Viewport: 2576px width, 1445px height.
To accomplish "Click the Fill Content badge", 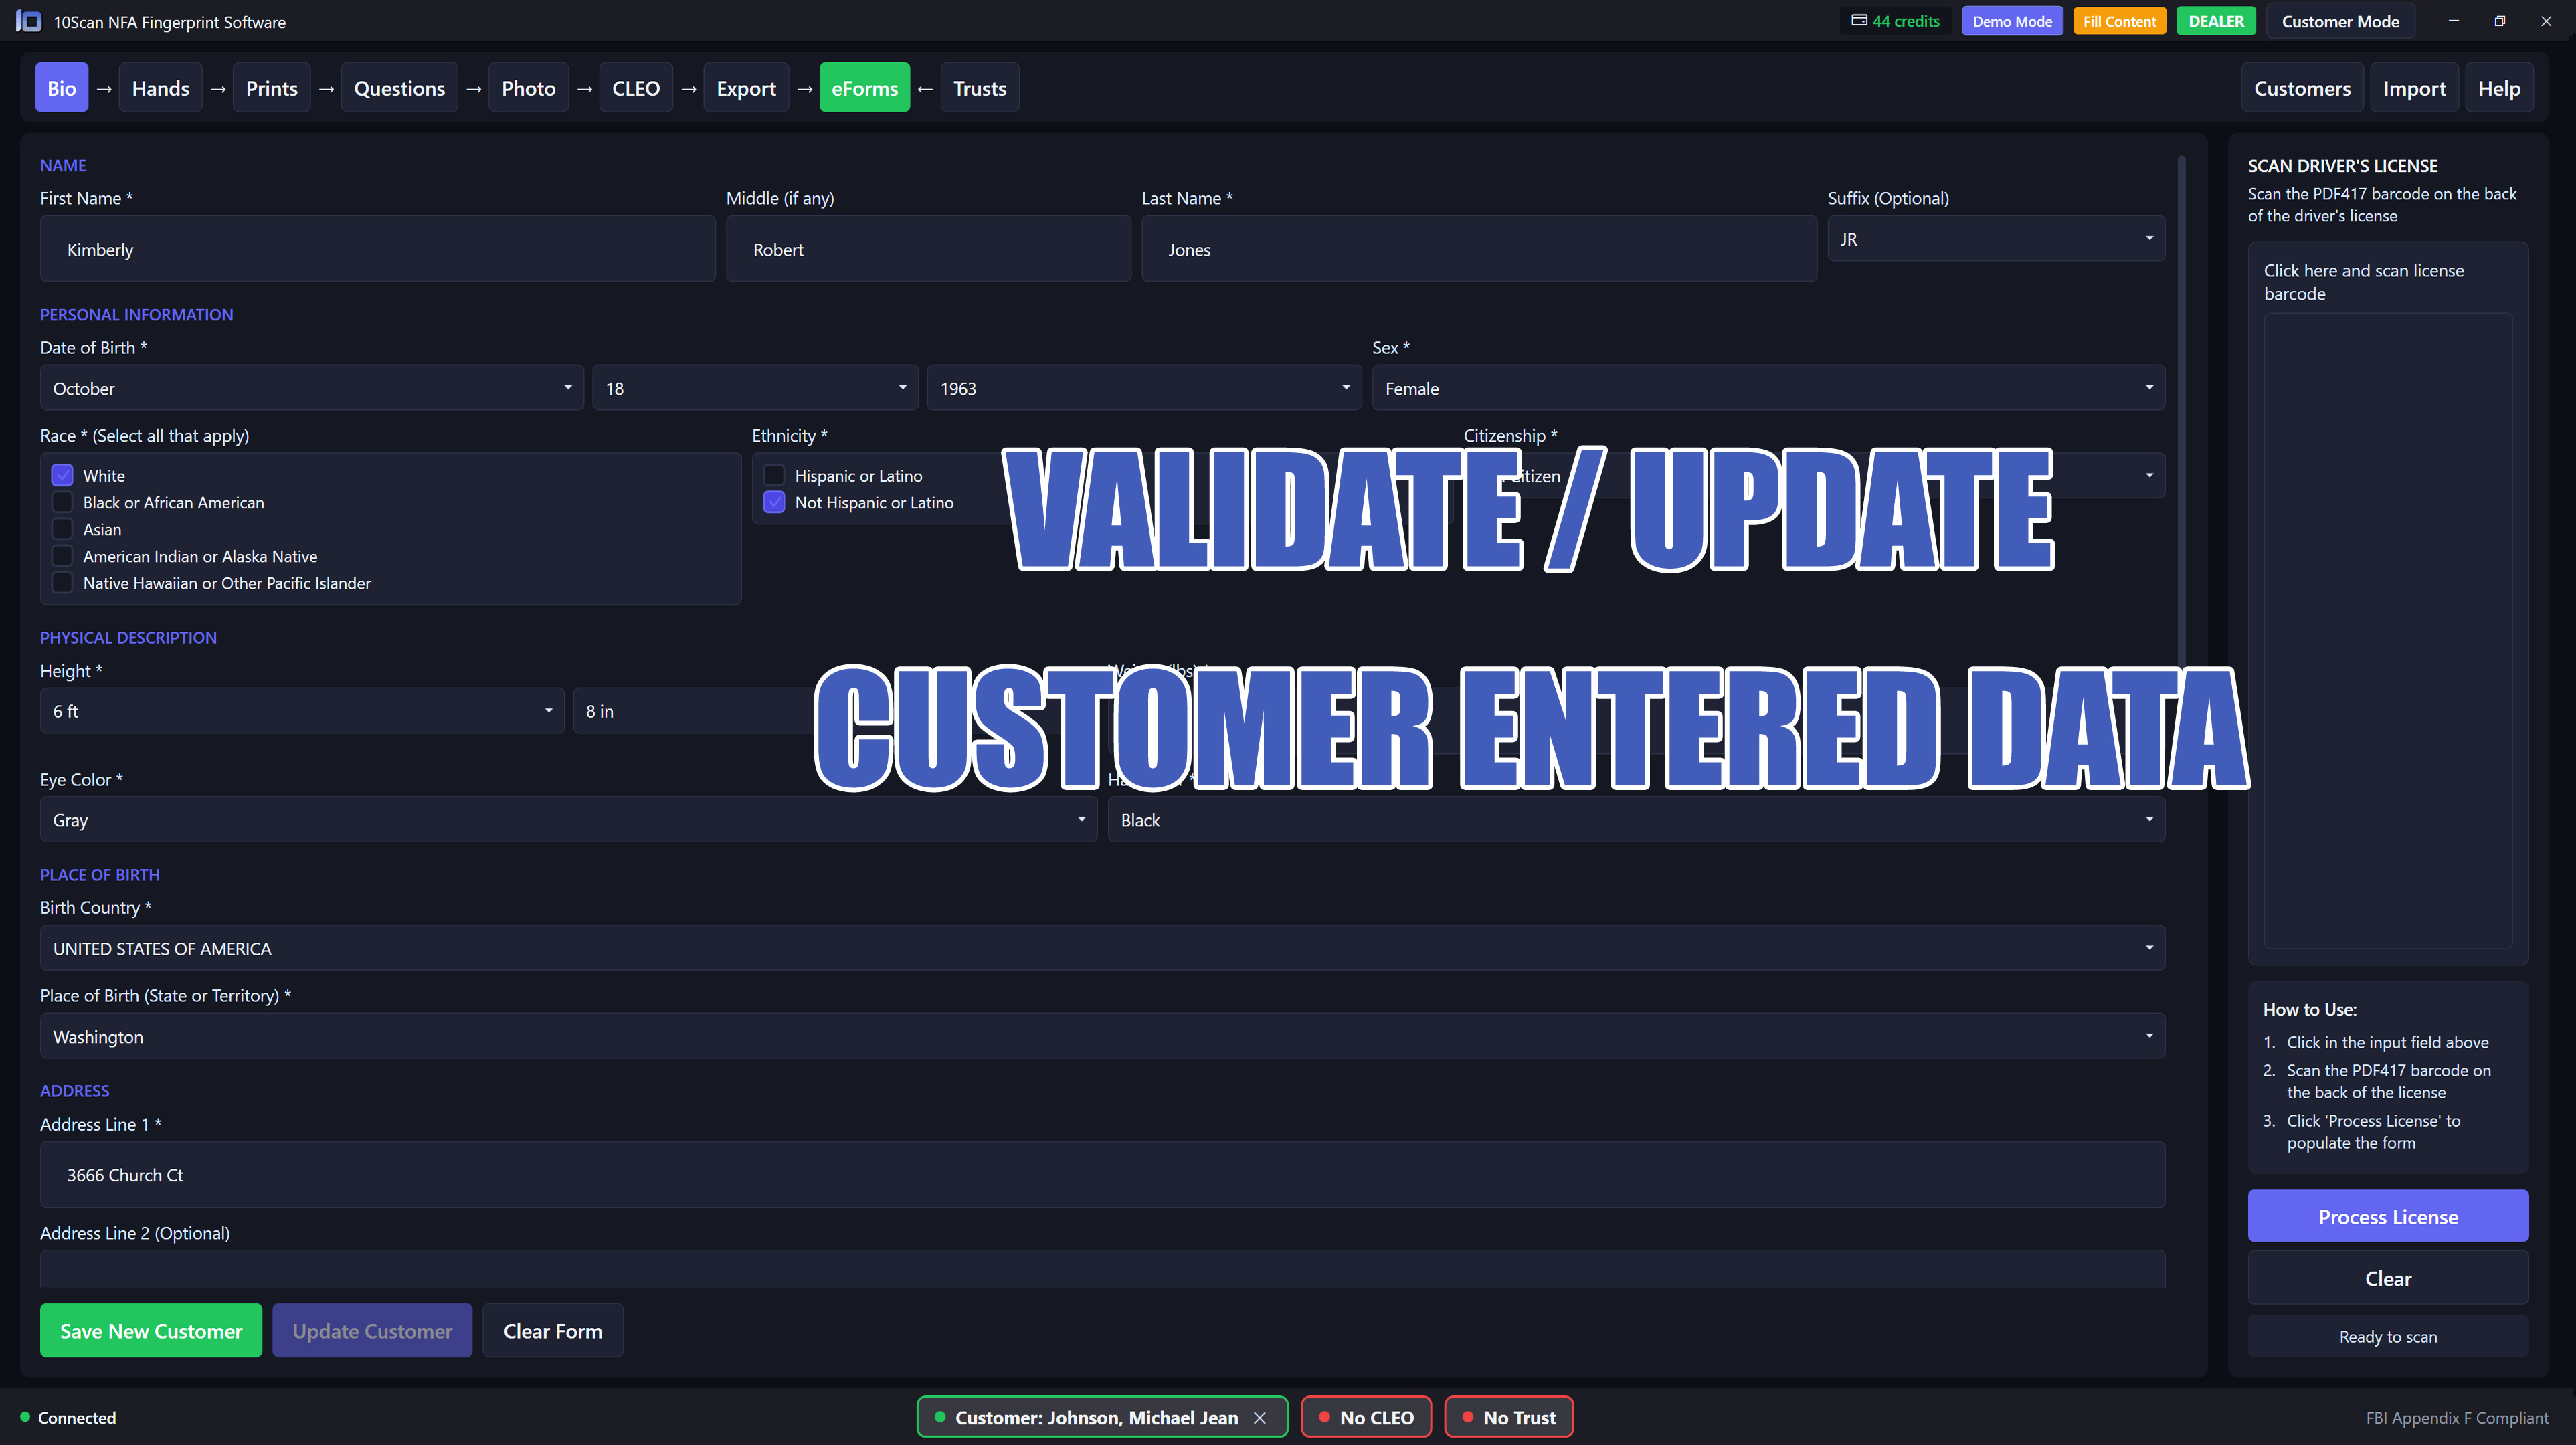I will 2119,20.
